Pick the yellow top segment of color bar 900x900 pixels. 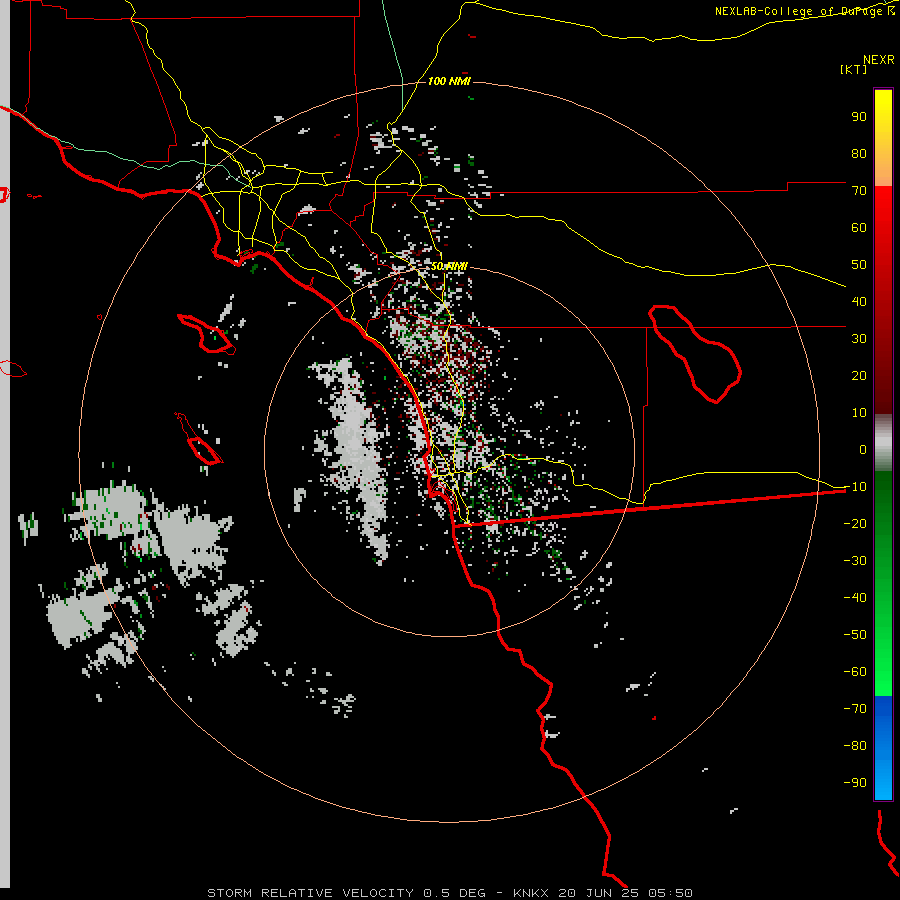(x=883, y=138)
